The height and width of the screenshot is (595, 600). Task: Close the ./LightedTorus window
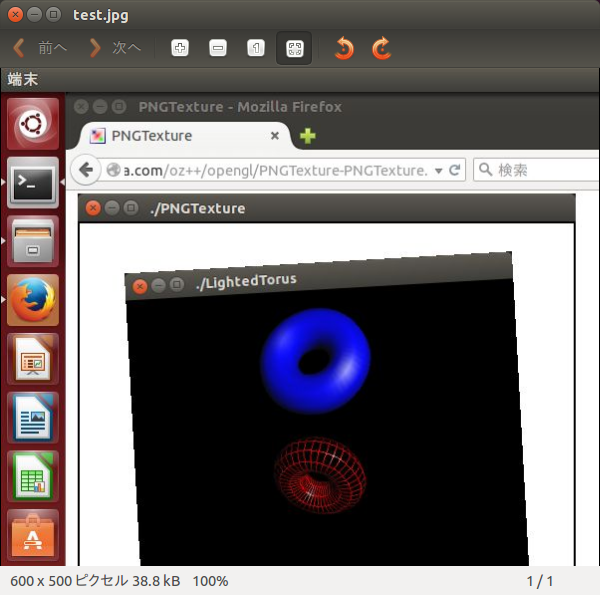point(140,286)
